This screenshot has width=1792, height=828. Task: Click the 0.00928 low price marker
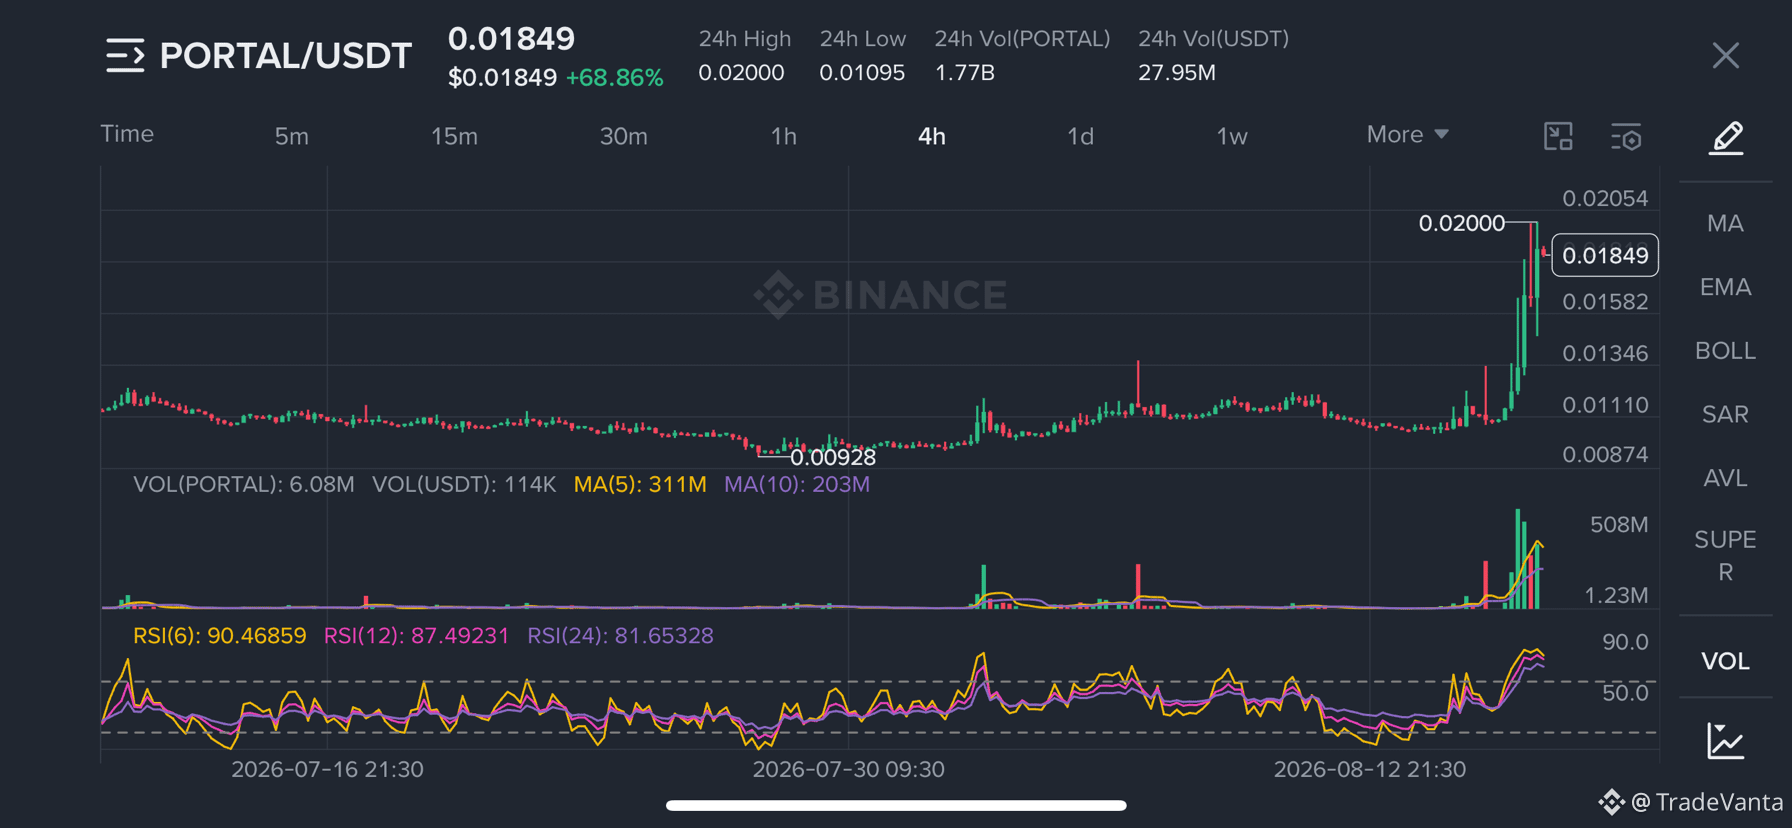click(833, 457)
